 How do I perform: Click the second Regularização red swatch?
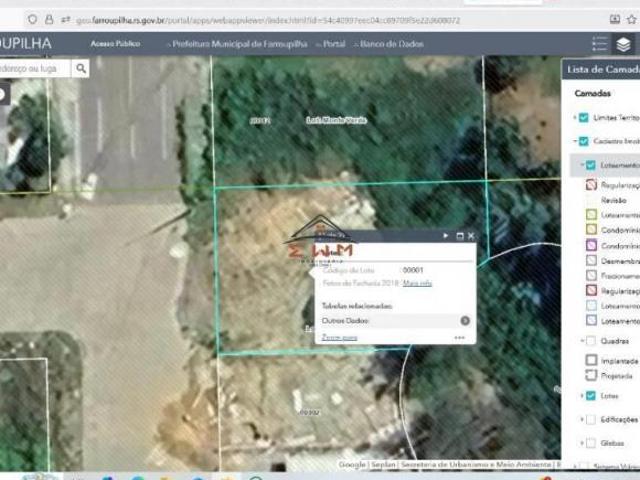click(x=591, y=290)
